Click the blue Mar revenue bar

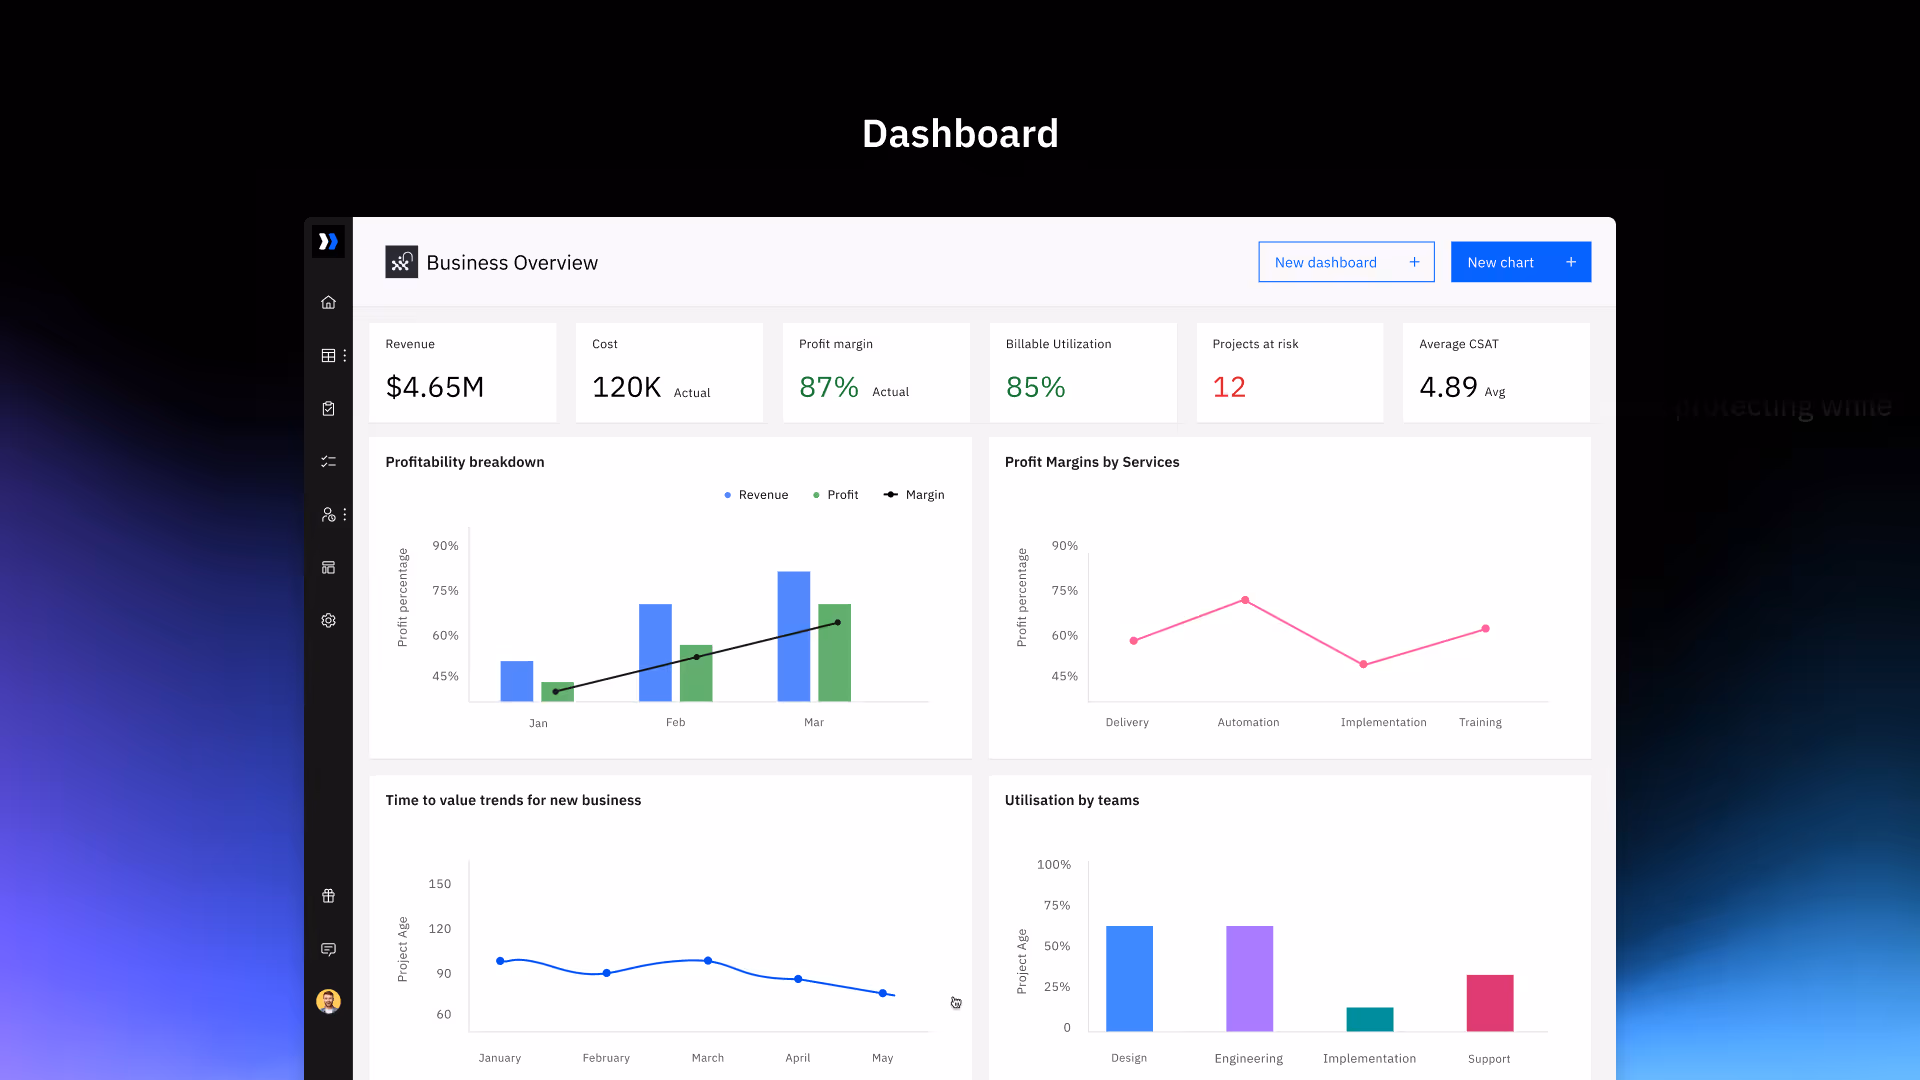pyautogui.click(x=794, y=636)
